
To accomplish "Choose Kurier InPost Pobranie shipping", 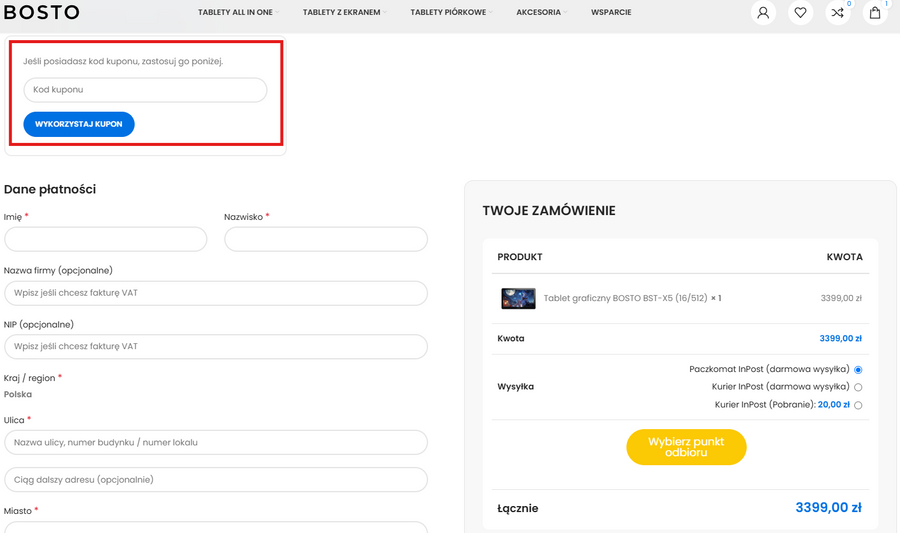I will point(858,405).
